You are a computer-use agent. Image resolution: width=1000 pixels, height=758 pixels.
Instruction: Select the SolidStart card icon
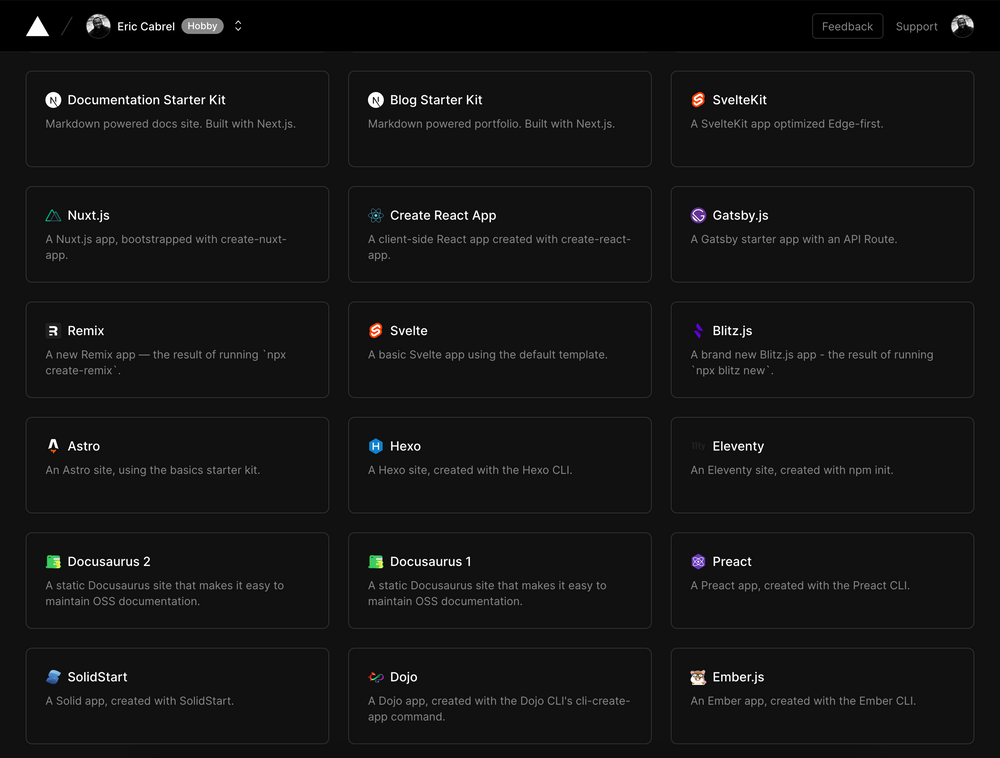[x=53, y=677]
